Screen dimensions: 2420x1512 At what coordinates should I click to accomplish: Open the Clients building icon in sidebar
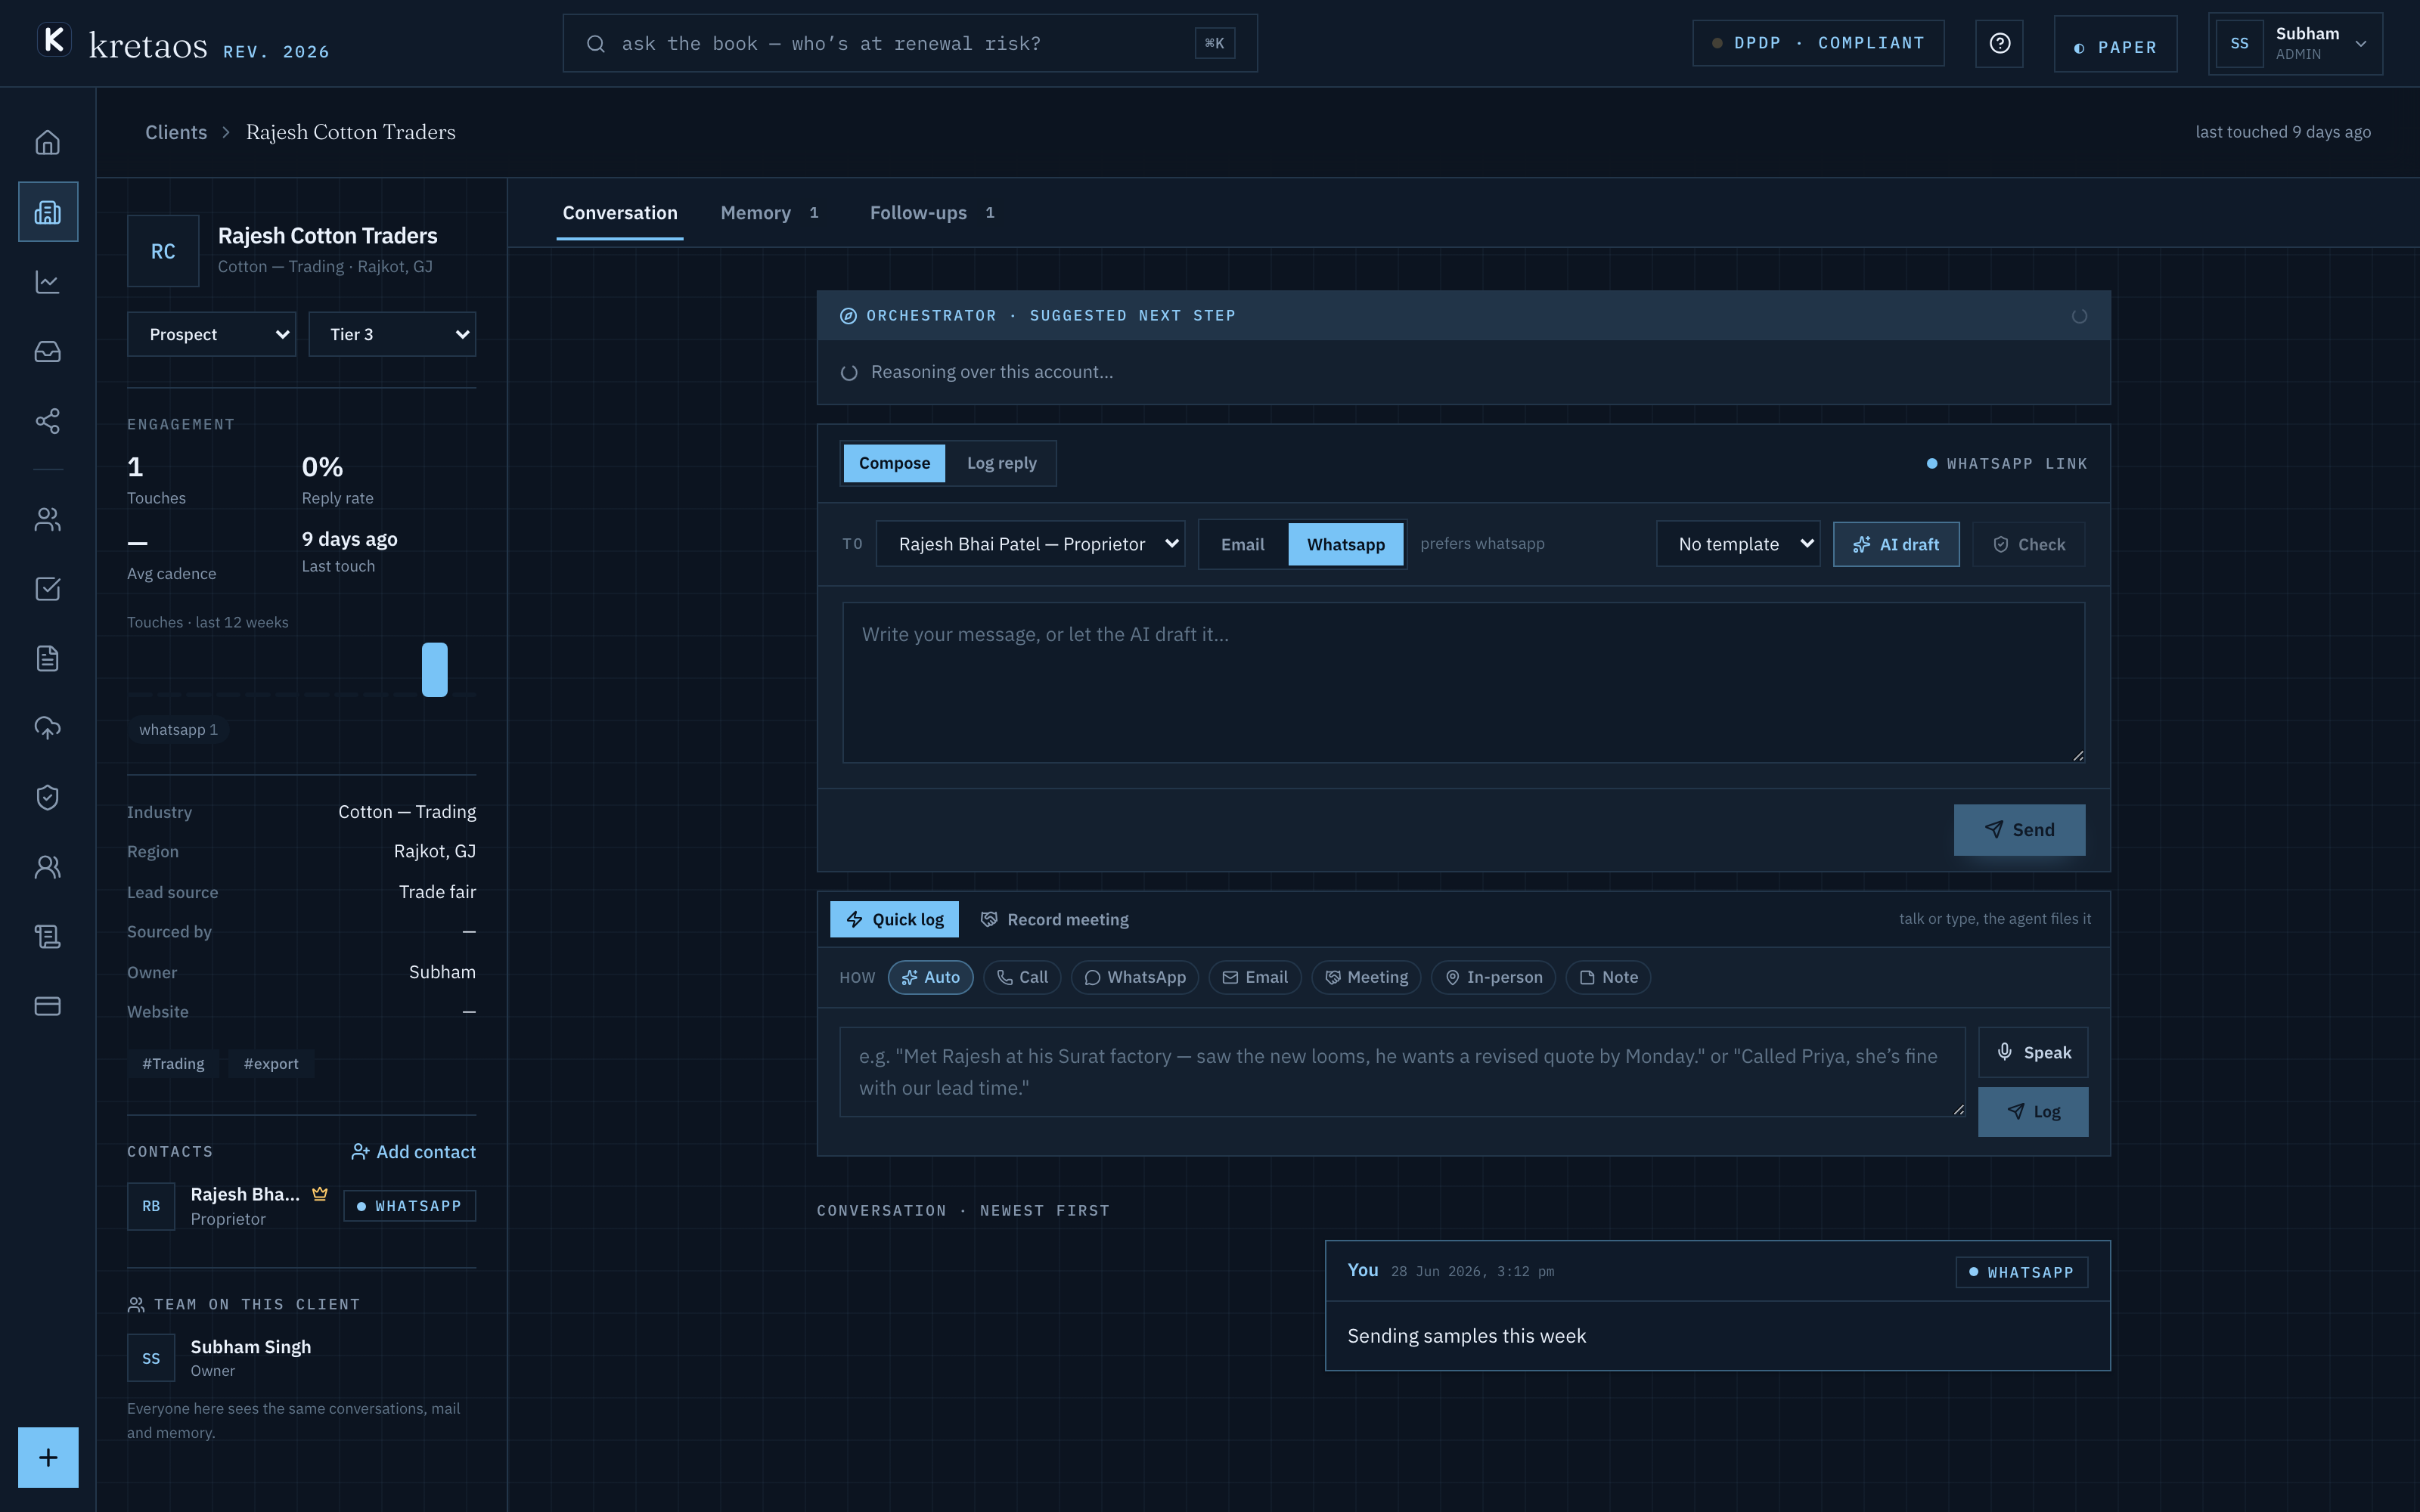click(48, 212)
